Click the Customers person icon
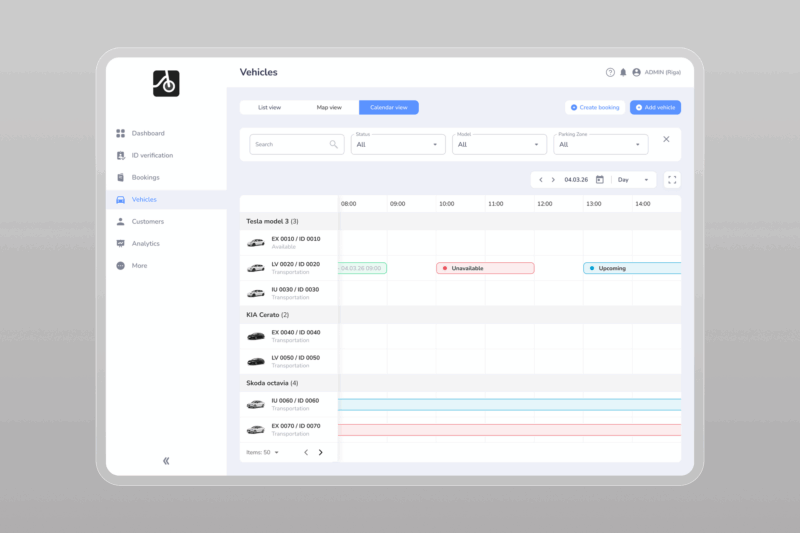Viewport: 800px width, 533px height. point(120,221)
